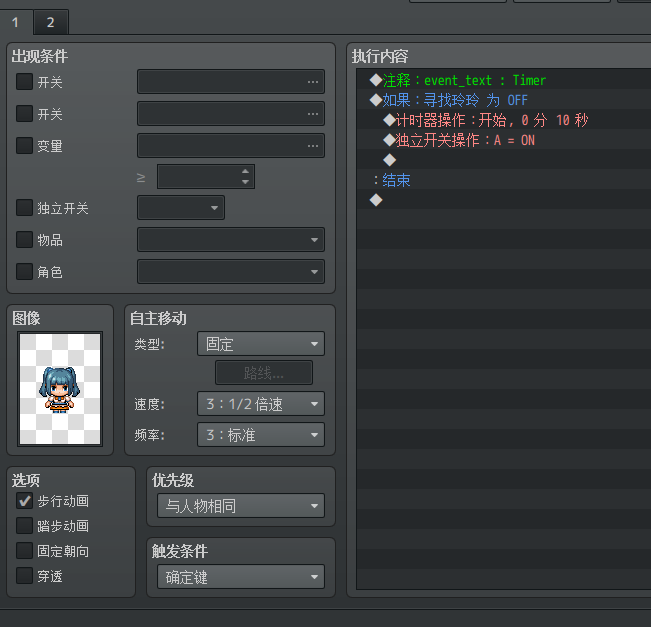
Task: Enable the first 开关 condition checkbox
Action: tap(24, 82)
